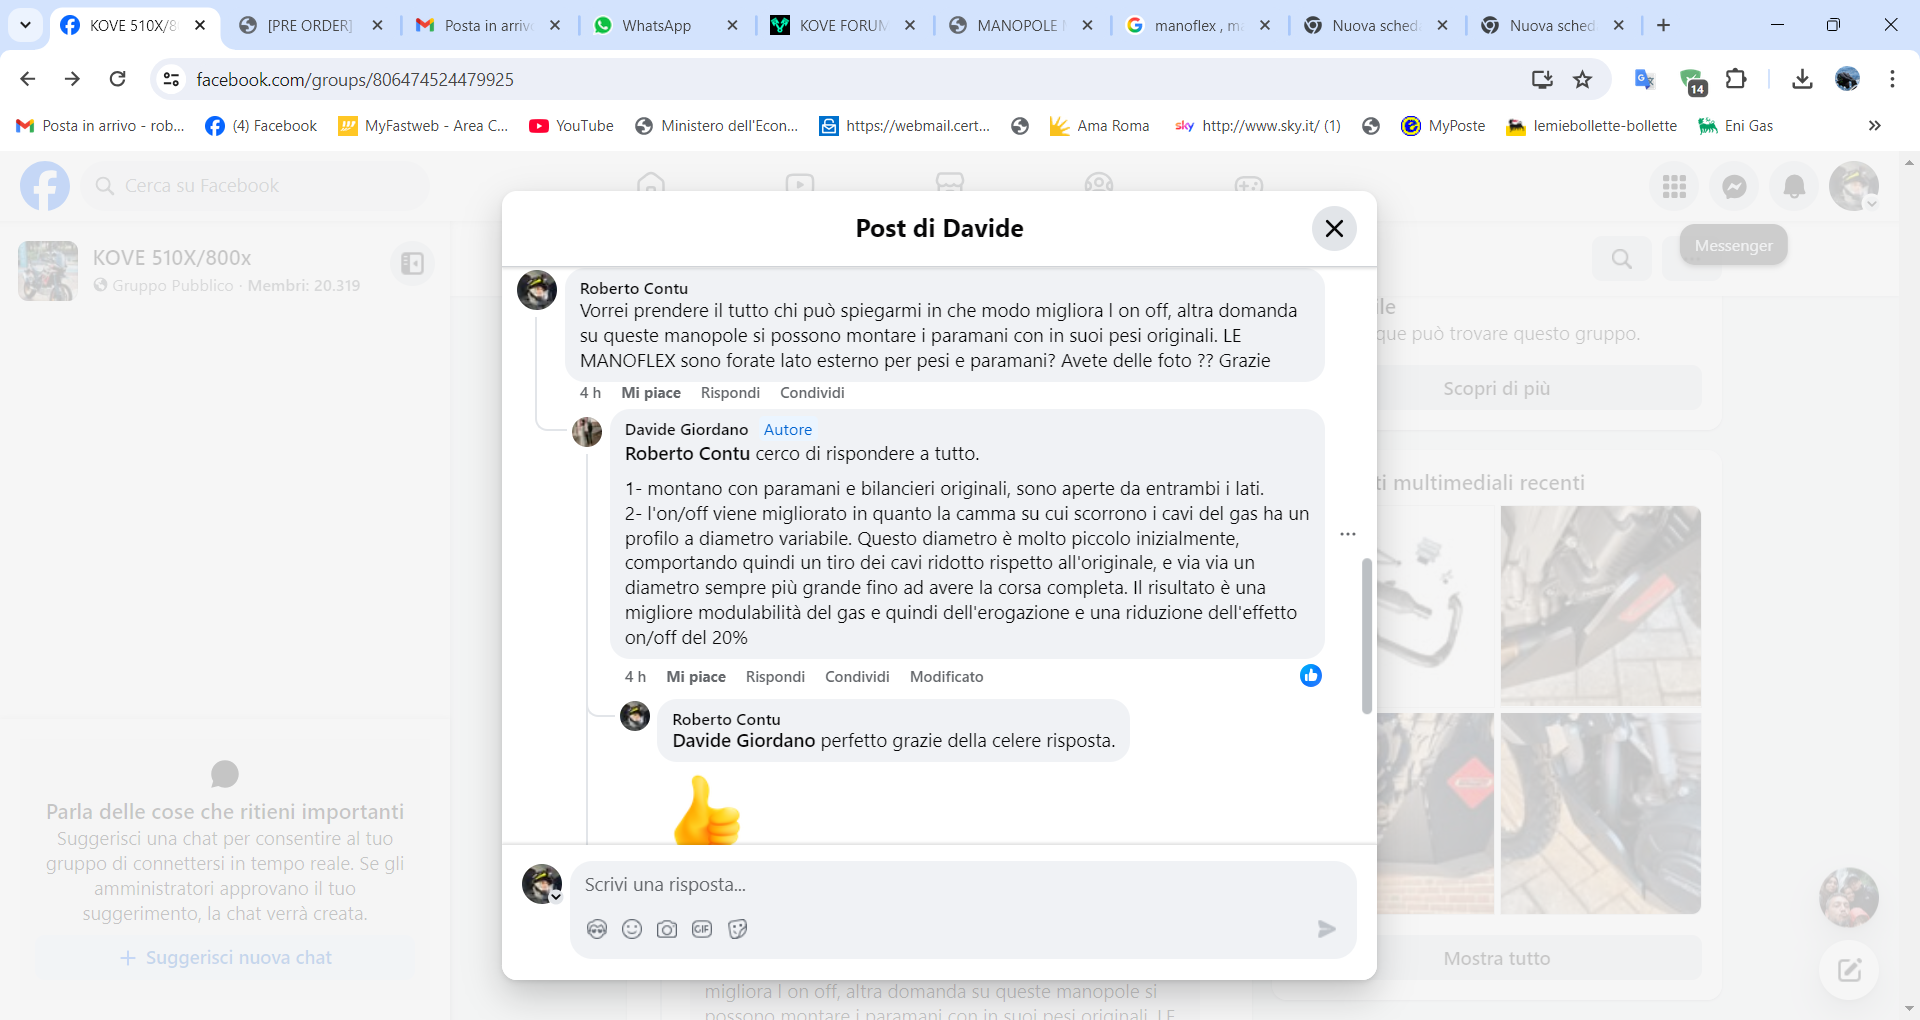
Task: Like Roberto Contu's first comment
Action: 651,393
